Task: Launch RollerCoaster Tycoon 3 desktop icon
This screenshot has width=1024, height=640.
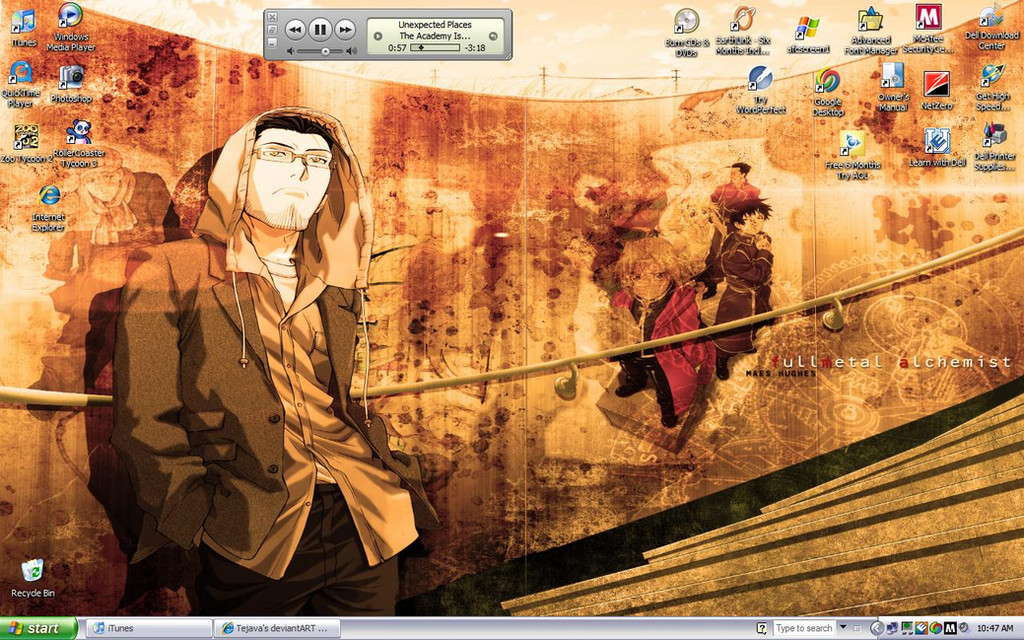Action: 79,144
